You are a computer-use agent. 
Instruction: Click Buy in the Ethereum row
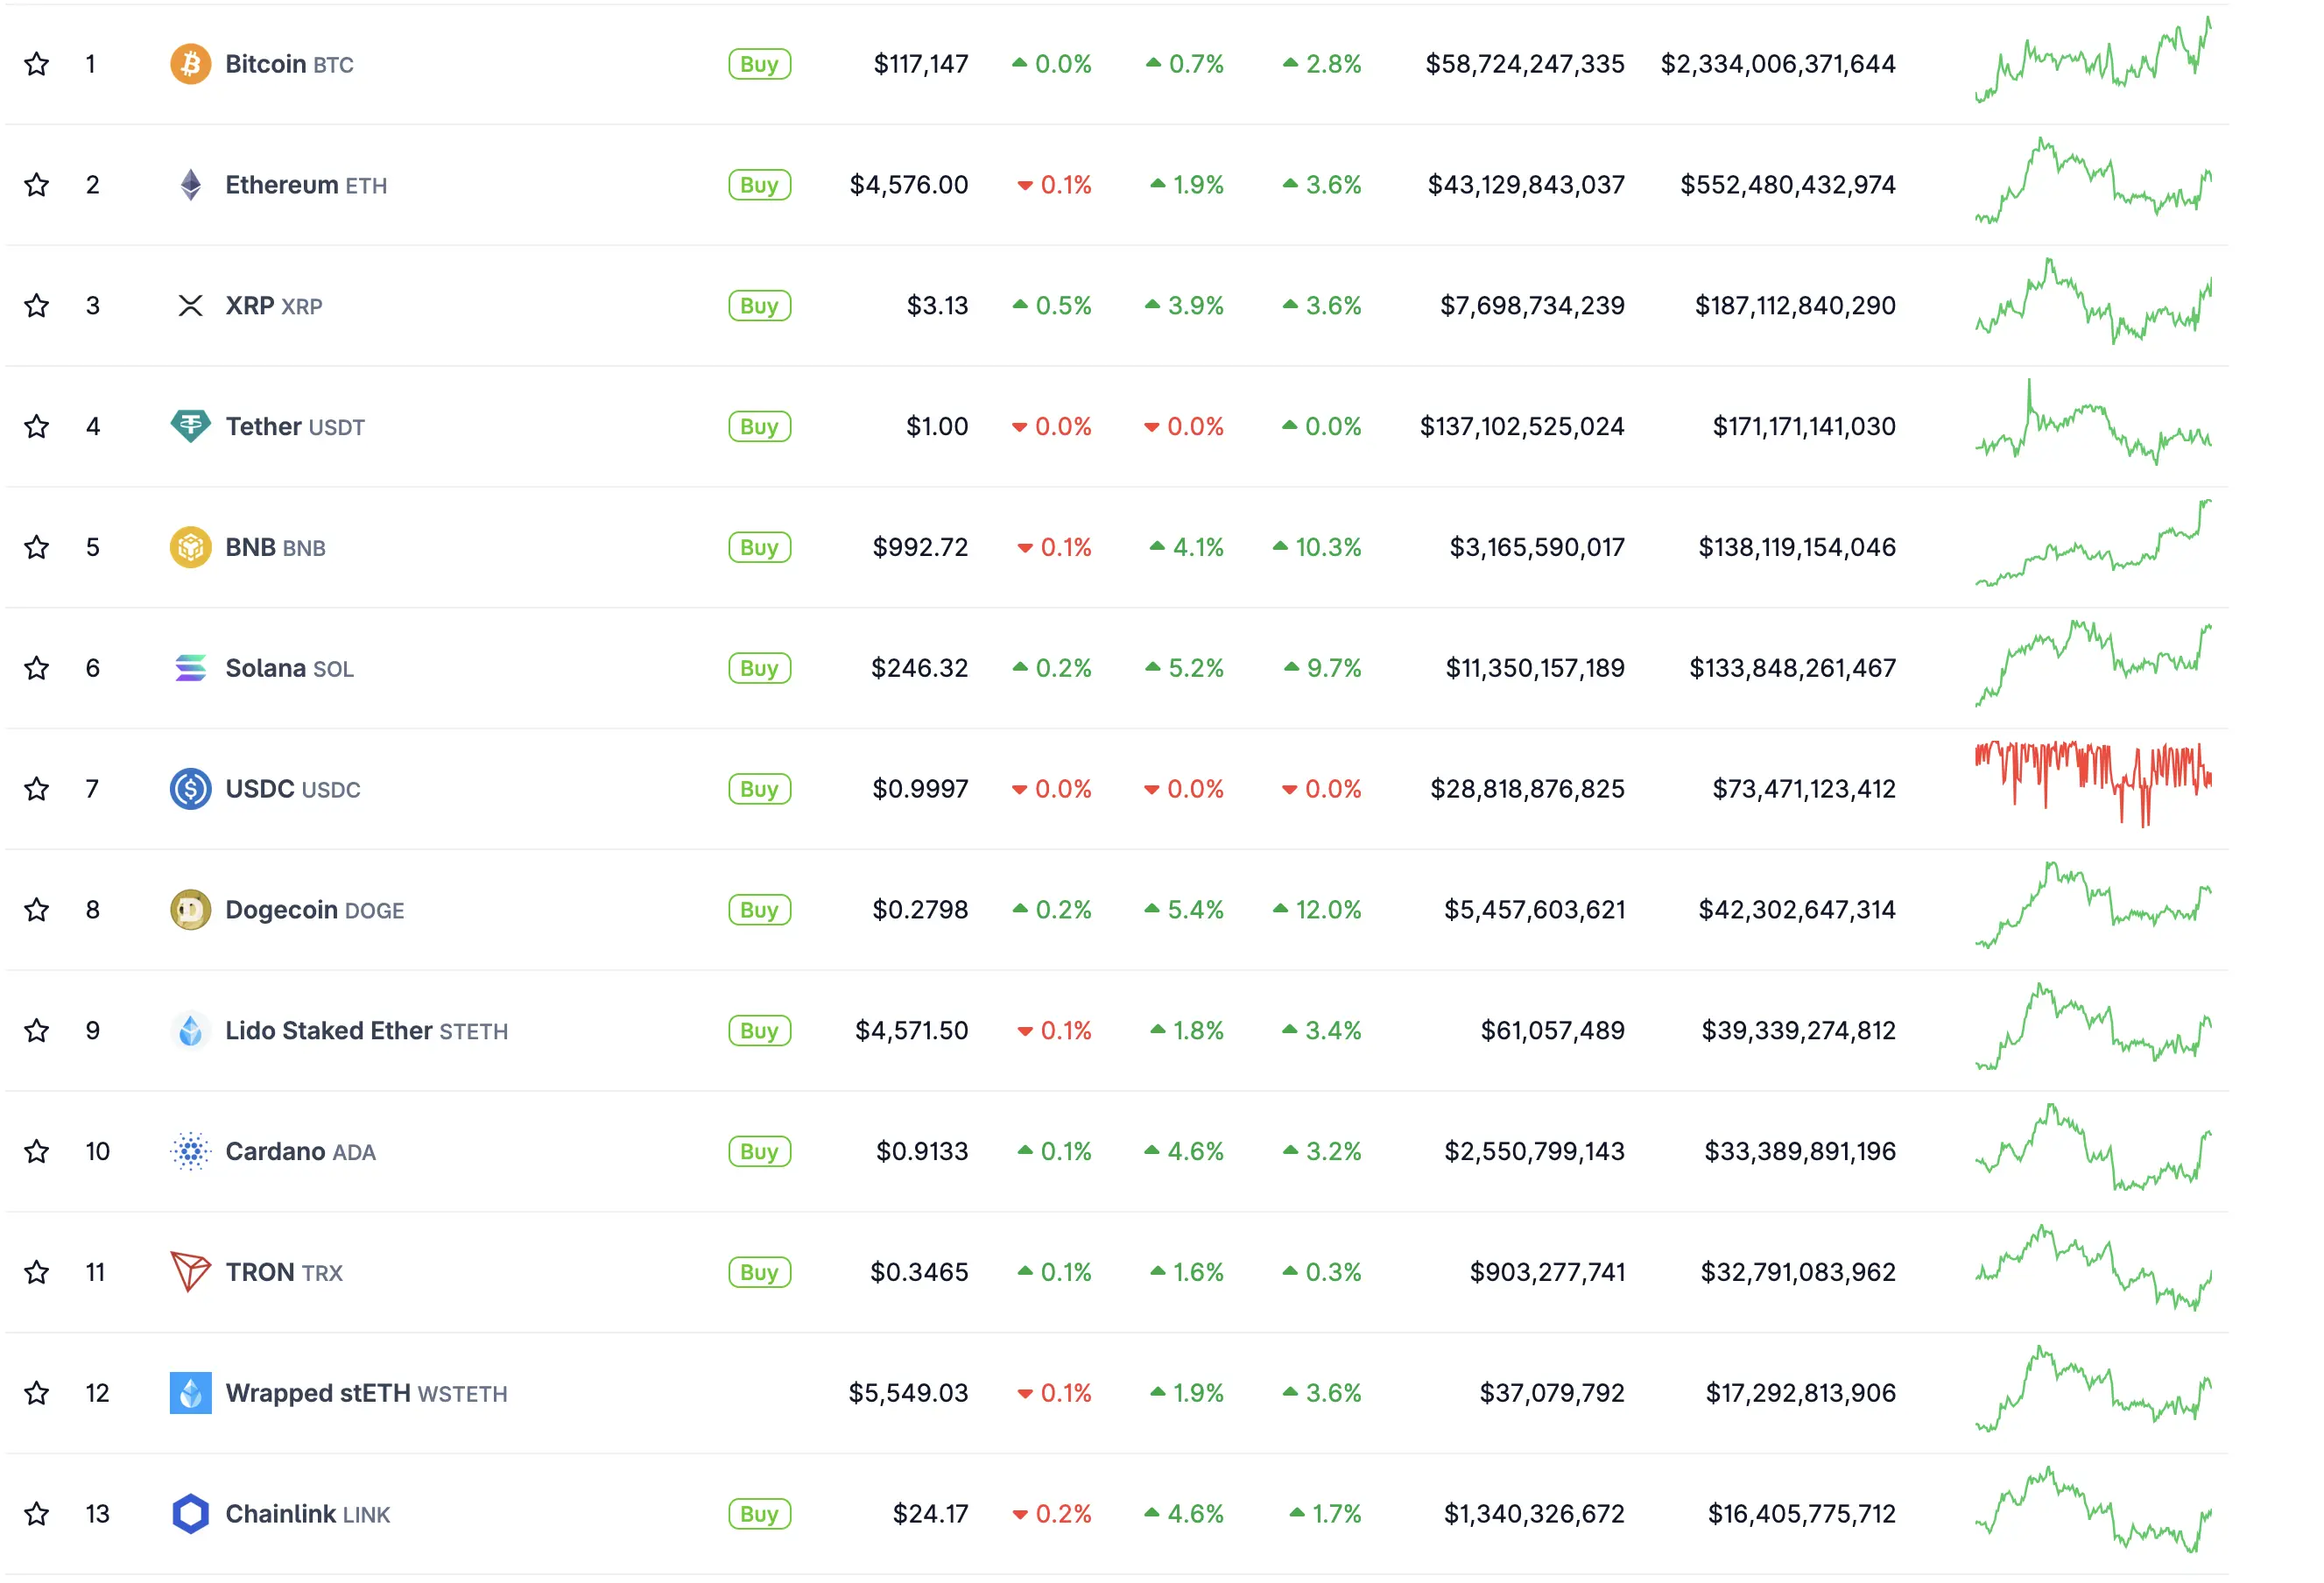[x=760, y=185]
